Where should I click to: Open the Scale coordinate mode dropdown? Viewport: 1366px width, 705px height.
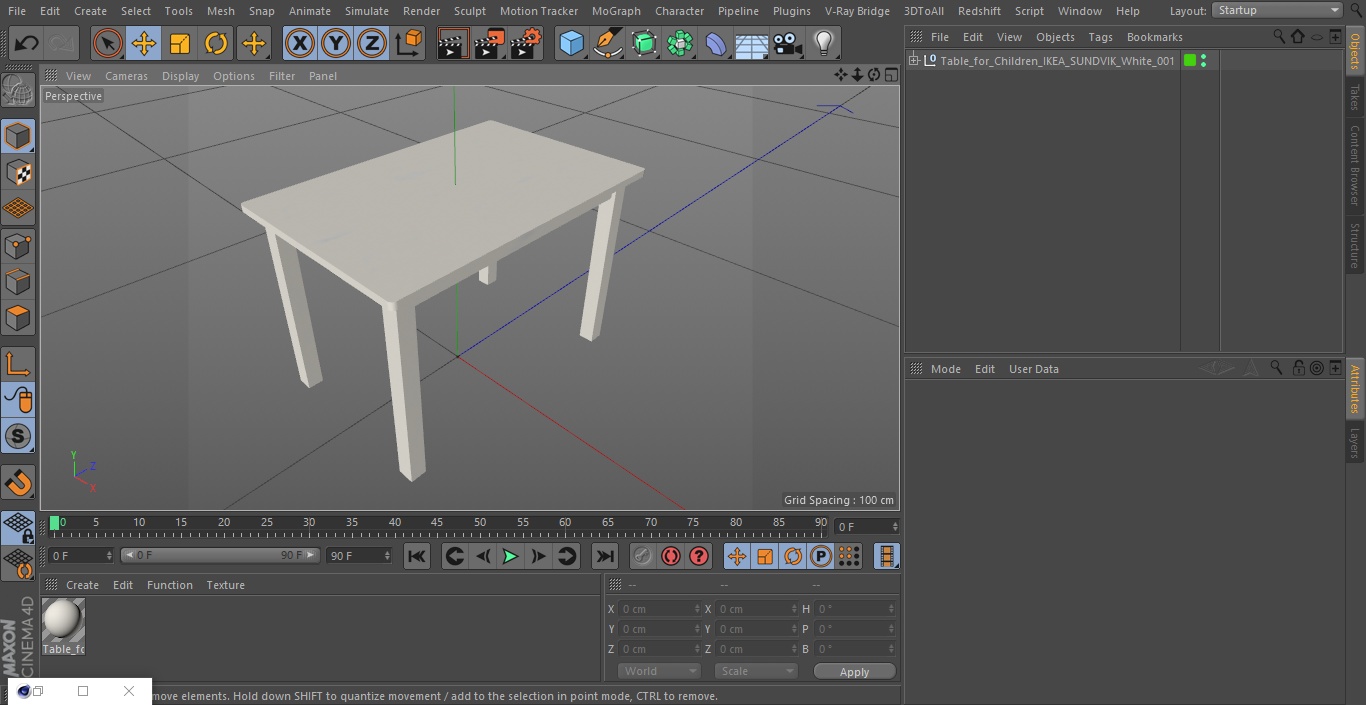[x=756, y=671]
